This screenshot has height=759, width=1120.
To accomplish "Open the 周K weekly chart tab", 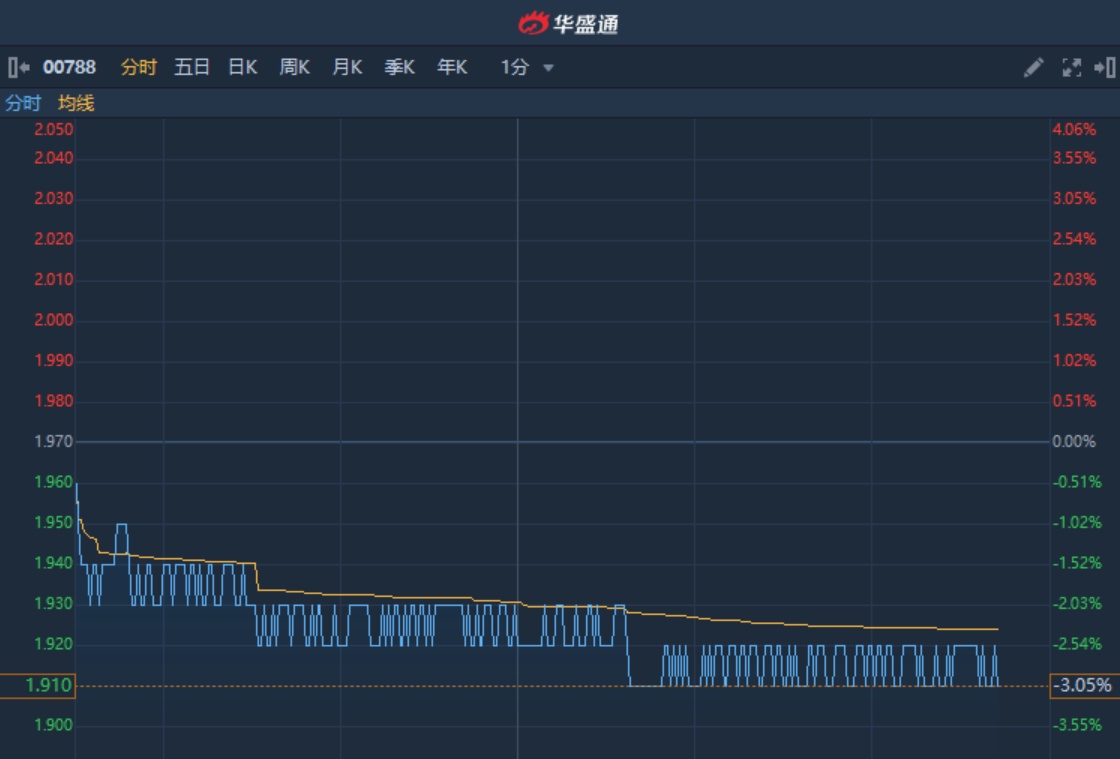I will click(x=294, y=67).
